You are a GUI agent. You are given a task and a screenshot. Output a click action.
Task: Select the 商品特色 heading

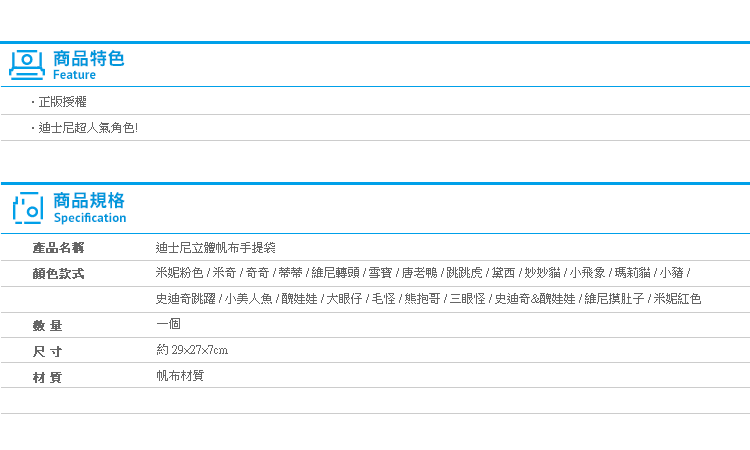pyautogui.click(x=88, y=58)
